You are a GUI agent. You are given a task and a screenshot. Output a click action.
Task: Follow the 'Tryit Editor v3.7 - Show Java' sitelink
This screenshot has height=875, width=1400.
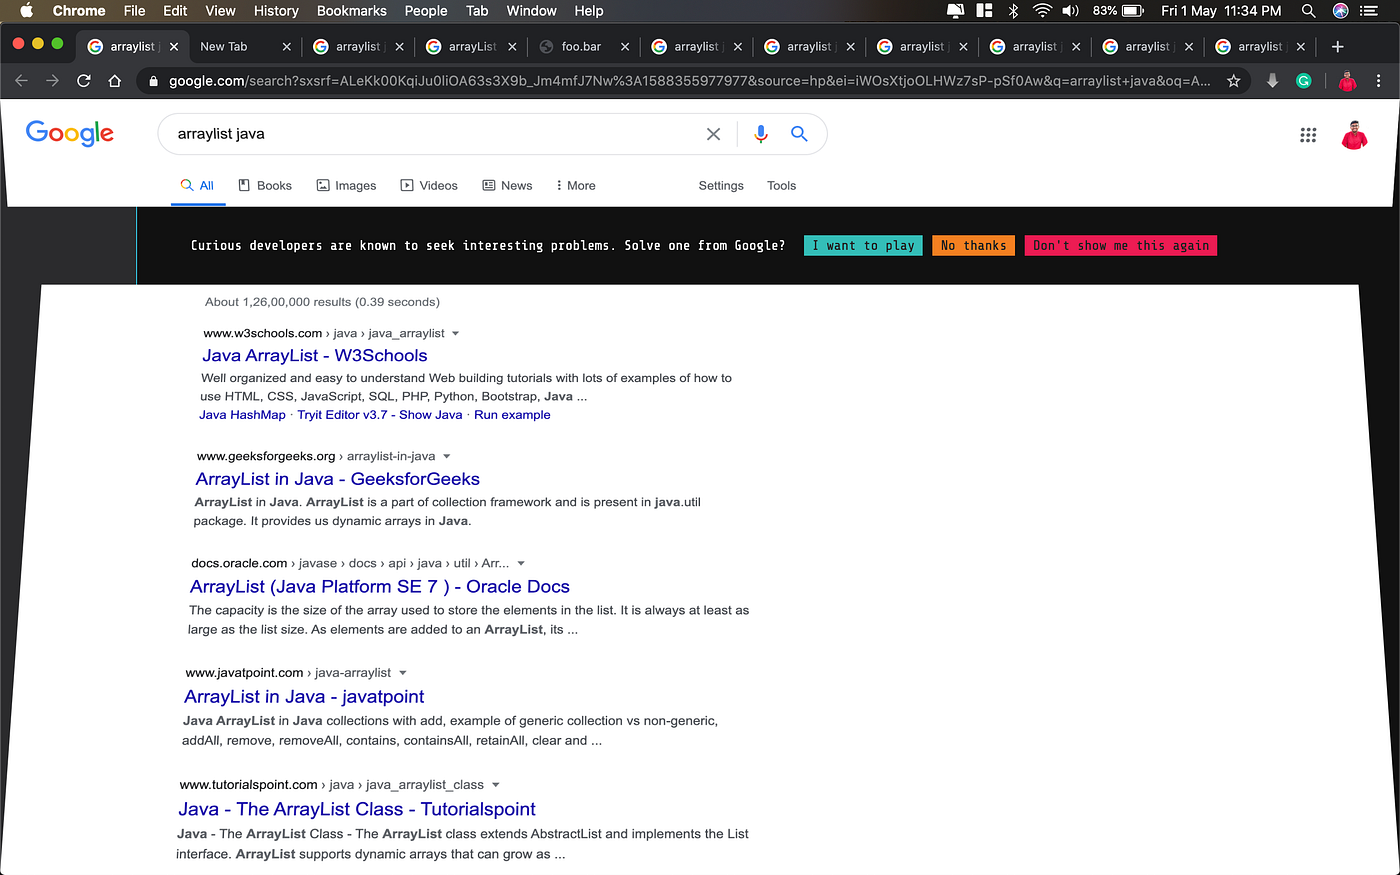[x=380, y=415]
